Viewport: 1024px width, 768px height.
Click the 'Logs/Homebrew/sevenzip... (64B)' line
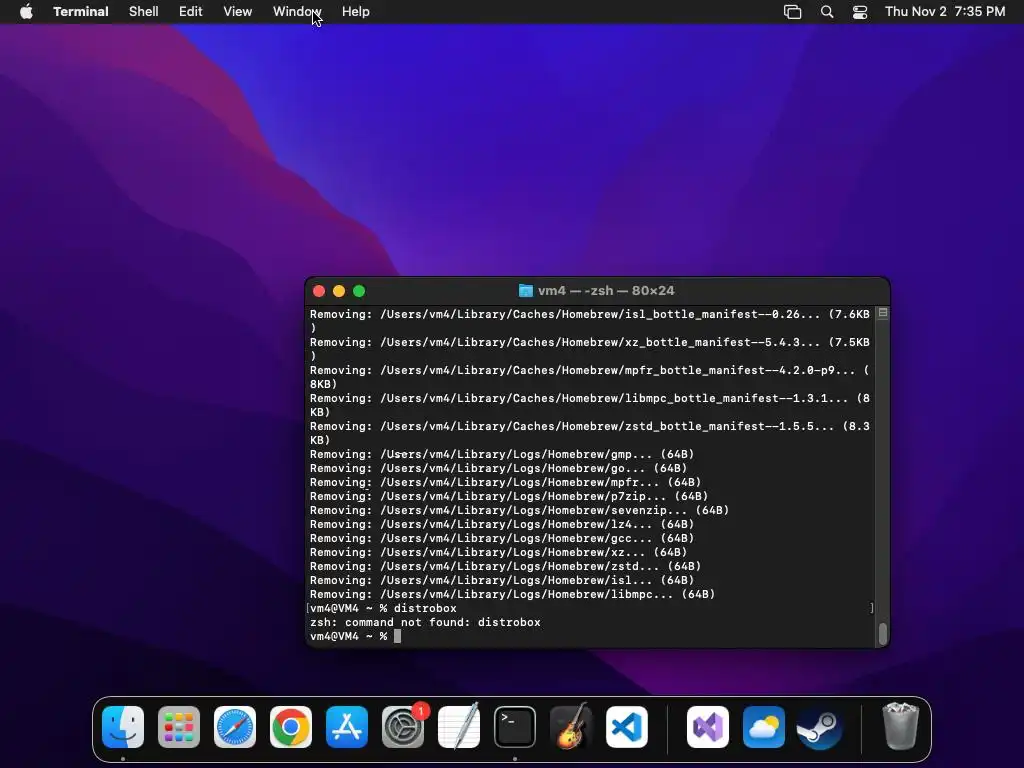tap(519, 510)
